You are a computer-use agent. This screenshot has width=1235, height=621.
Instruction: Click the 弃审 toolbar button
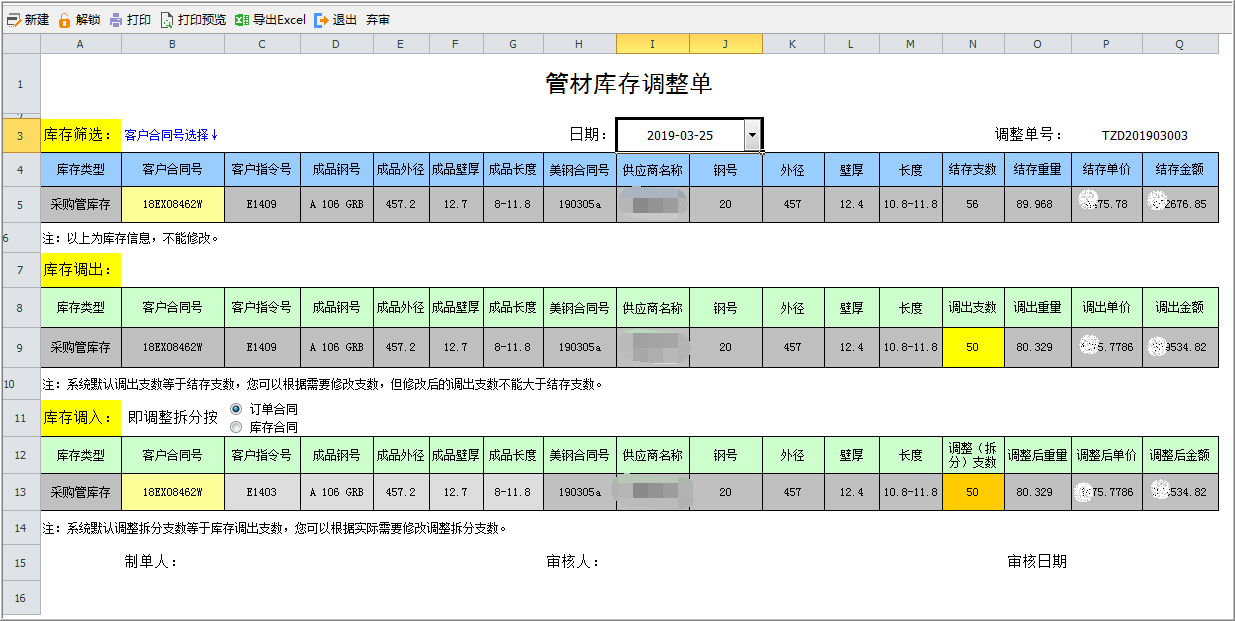[x=378, y=20]
